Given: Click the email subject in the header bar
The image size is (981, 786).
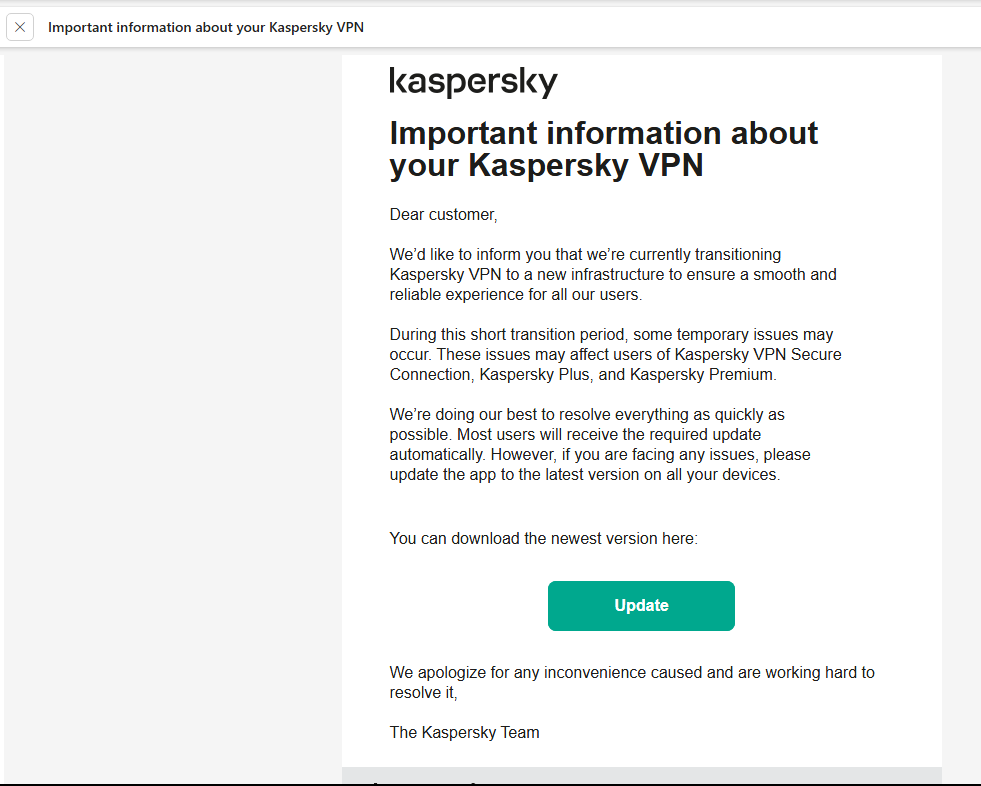Looking at the screenshot, I should click(x=205, y=27).
